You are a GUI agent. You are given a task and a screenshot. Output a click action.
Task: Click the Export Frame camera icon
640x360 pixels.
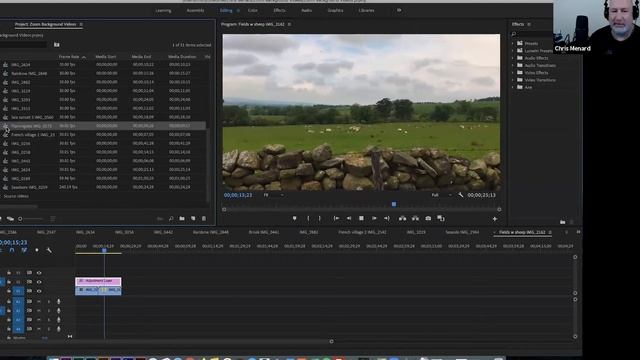(428, 218)
